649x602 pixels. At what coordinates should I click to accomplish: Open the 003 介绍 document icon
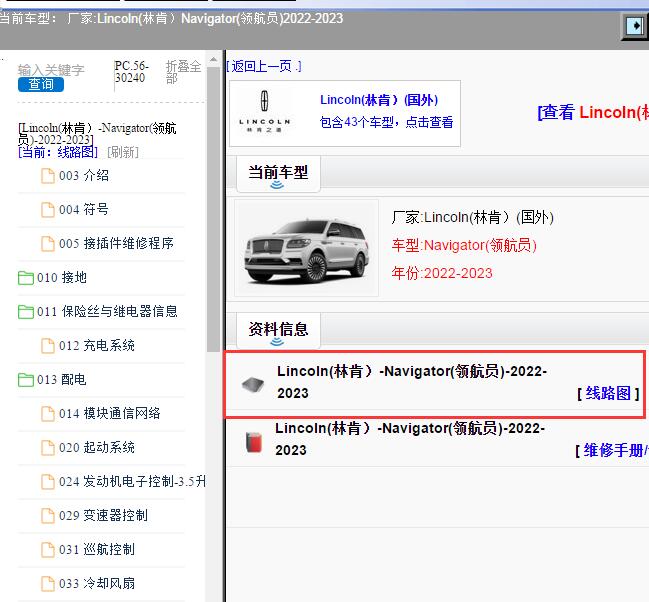click(48, 176)
